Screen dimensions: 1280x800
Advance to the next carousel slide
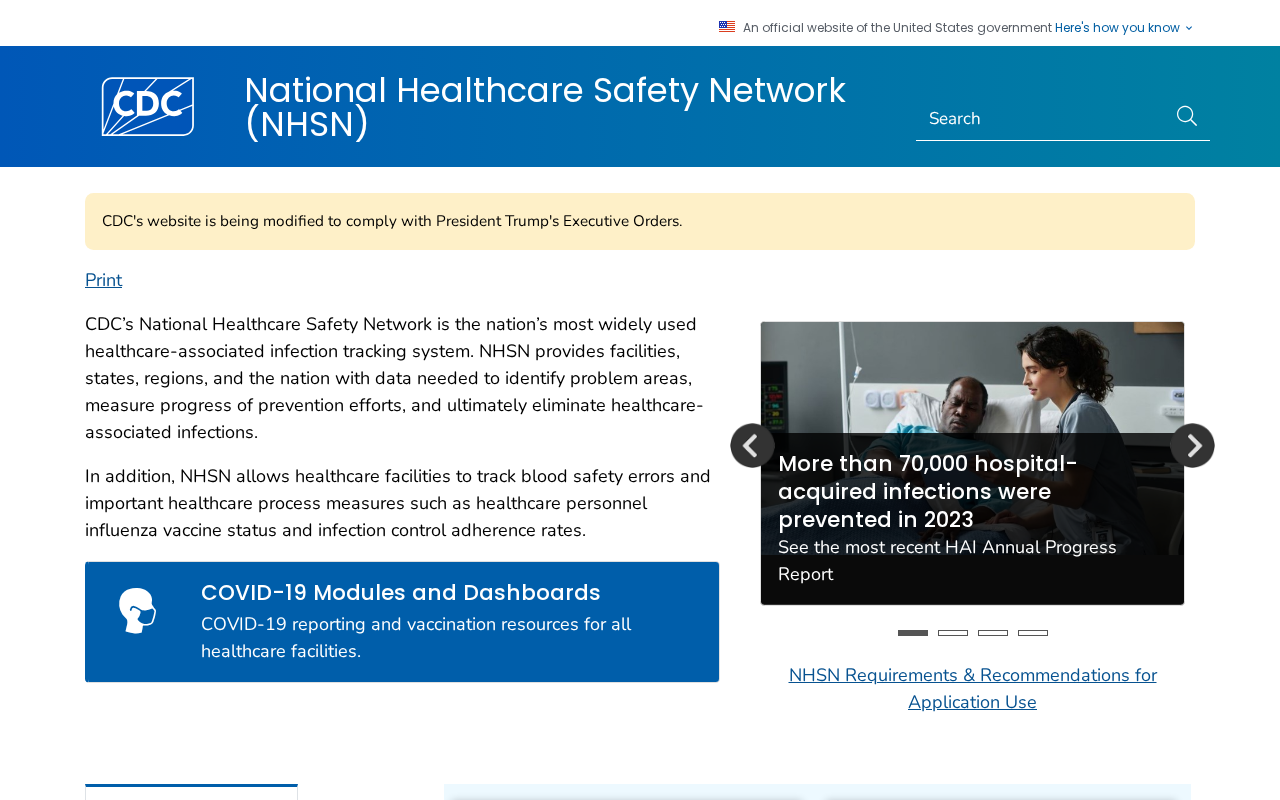pos(1192,445)
